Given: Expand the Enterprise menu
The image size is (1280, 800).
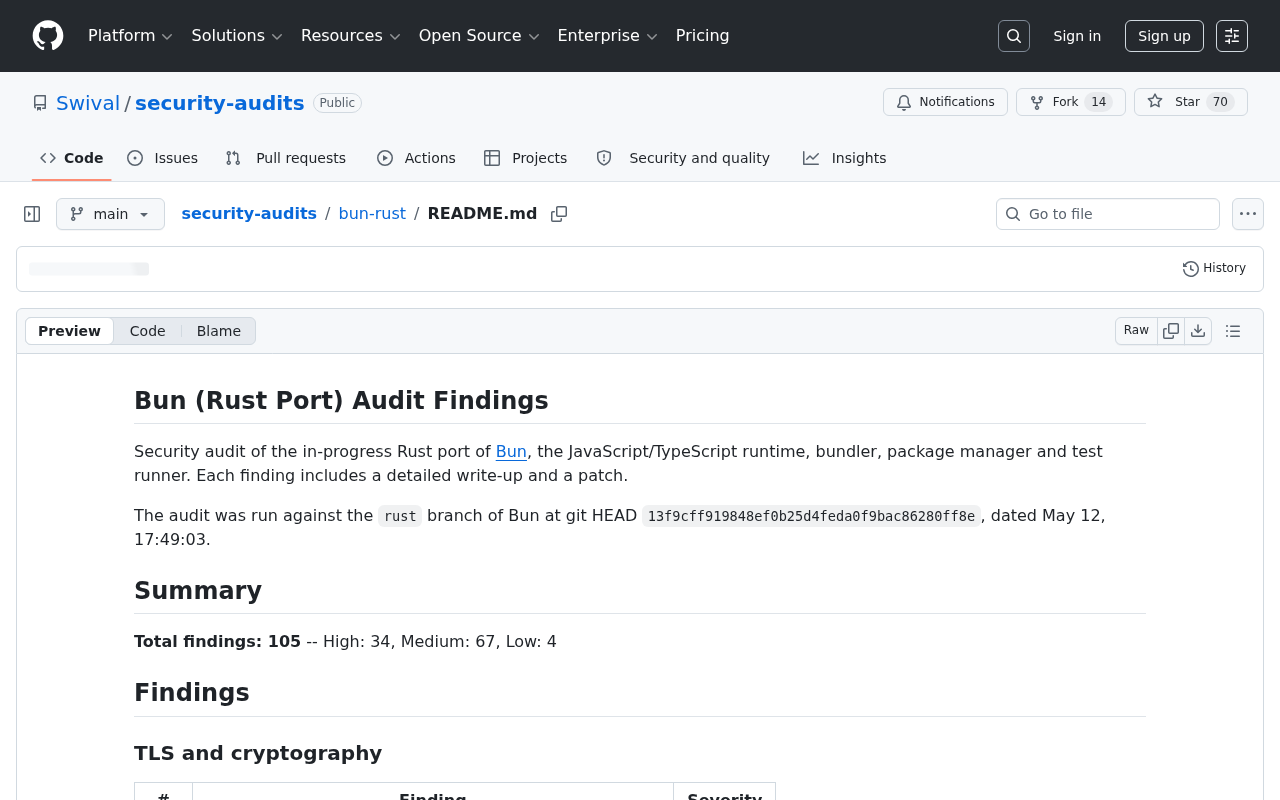Looking at the screenshot, I should 607,36.
